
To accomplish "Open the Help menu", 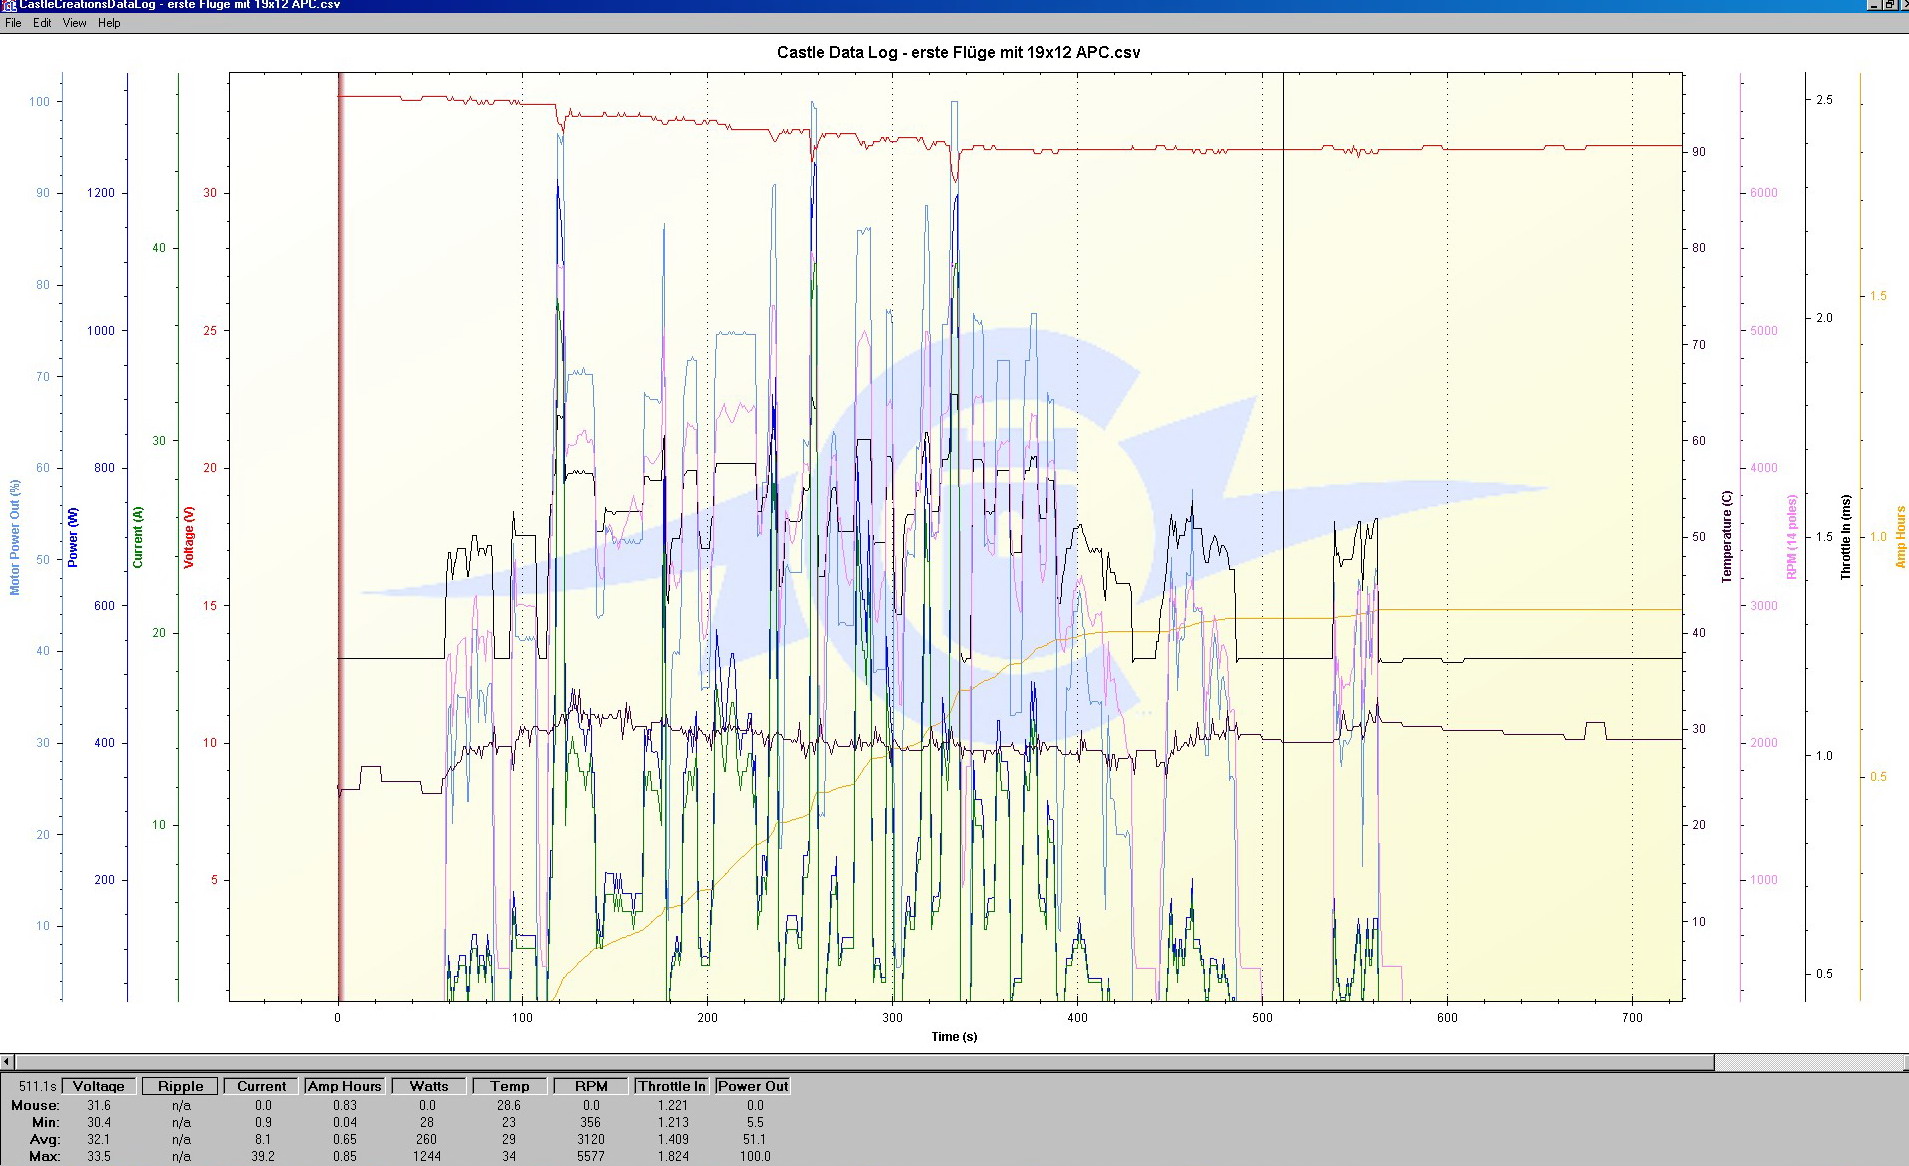I will (x=109, y=23).
